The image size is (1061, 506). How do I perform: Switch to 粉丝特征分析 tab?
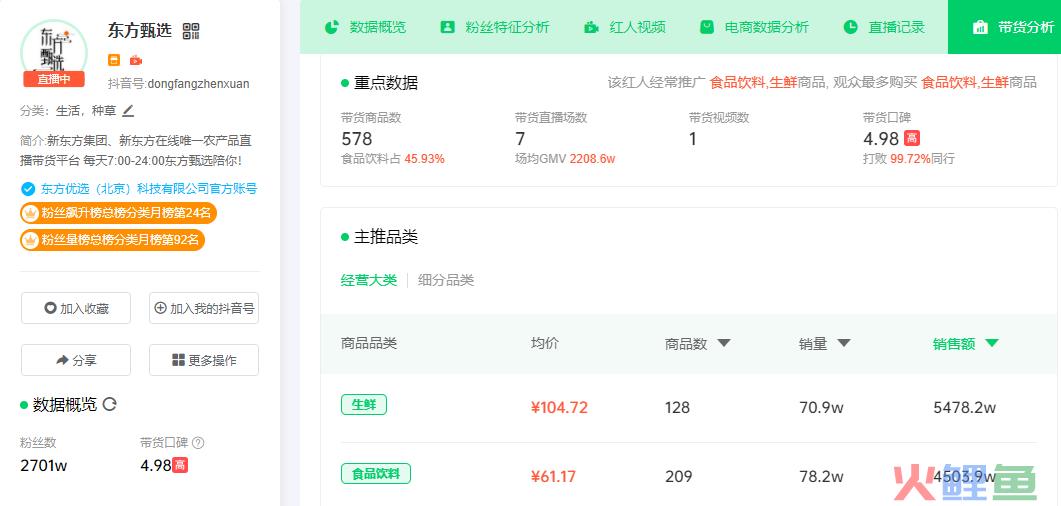(495, 27)
